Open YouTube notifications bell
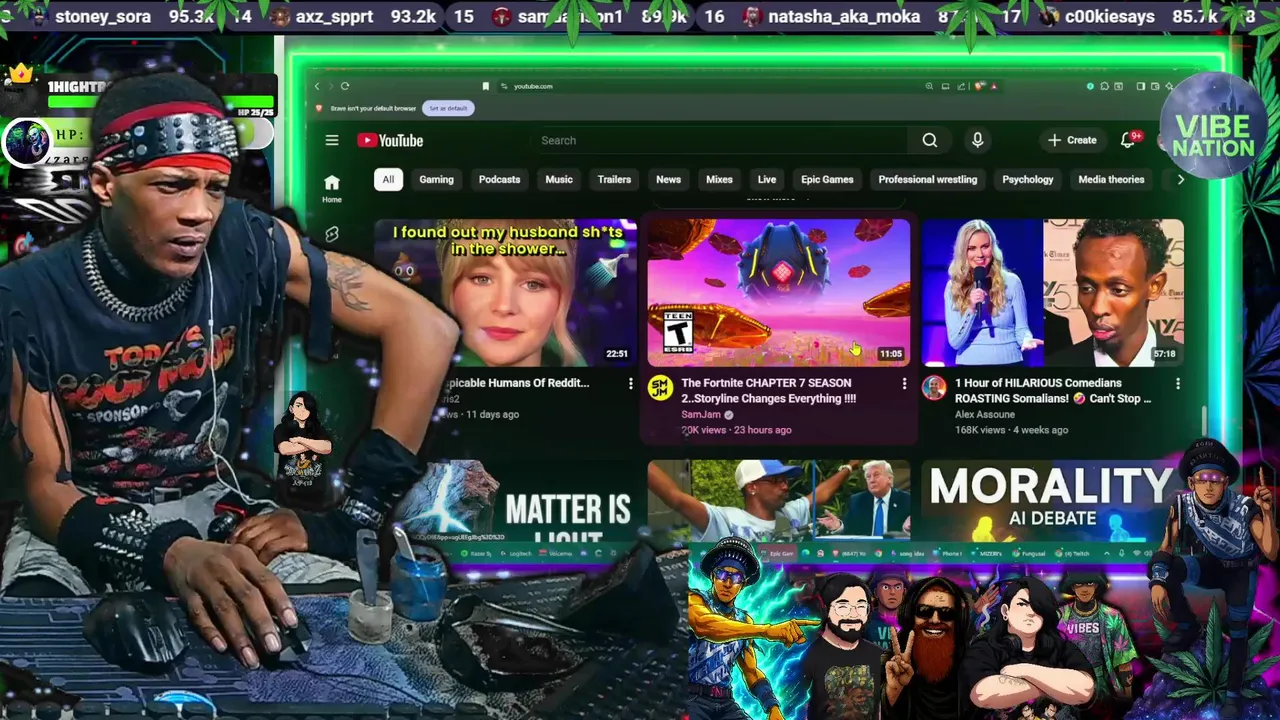Image resolution: width=1280 pixels, height=720 pixels. tap(1128, 140)
